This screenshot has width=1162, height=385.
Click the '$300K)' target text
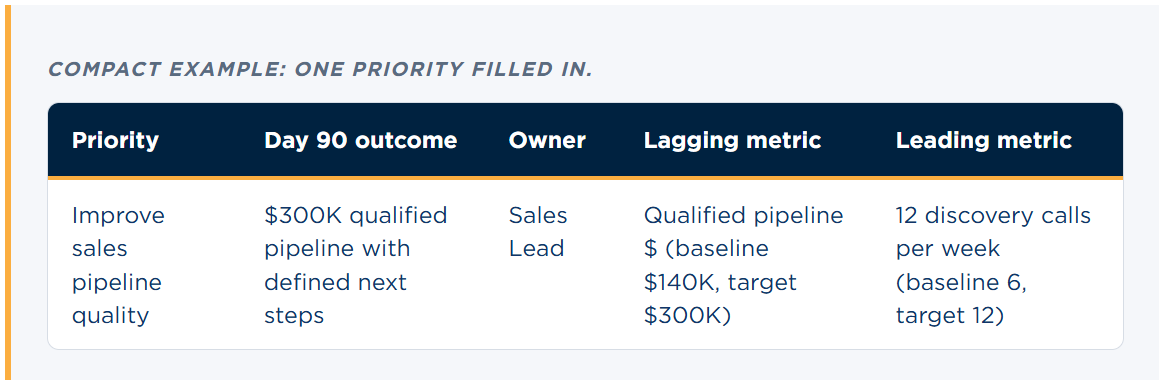(687, 316)
